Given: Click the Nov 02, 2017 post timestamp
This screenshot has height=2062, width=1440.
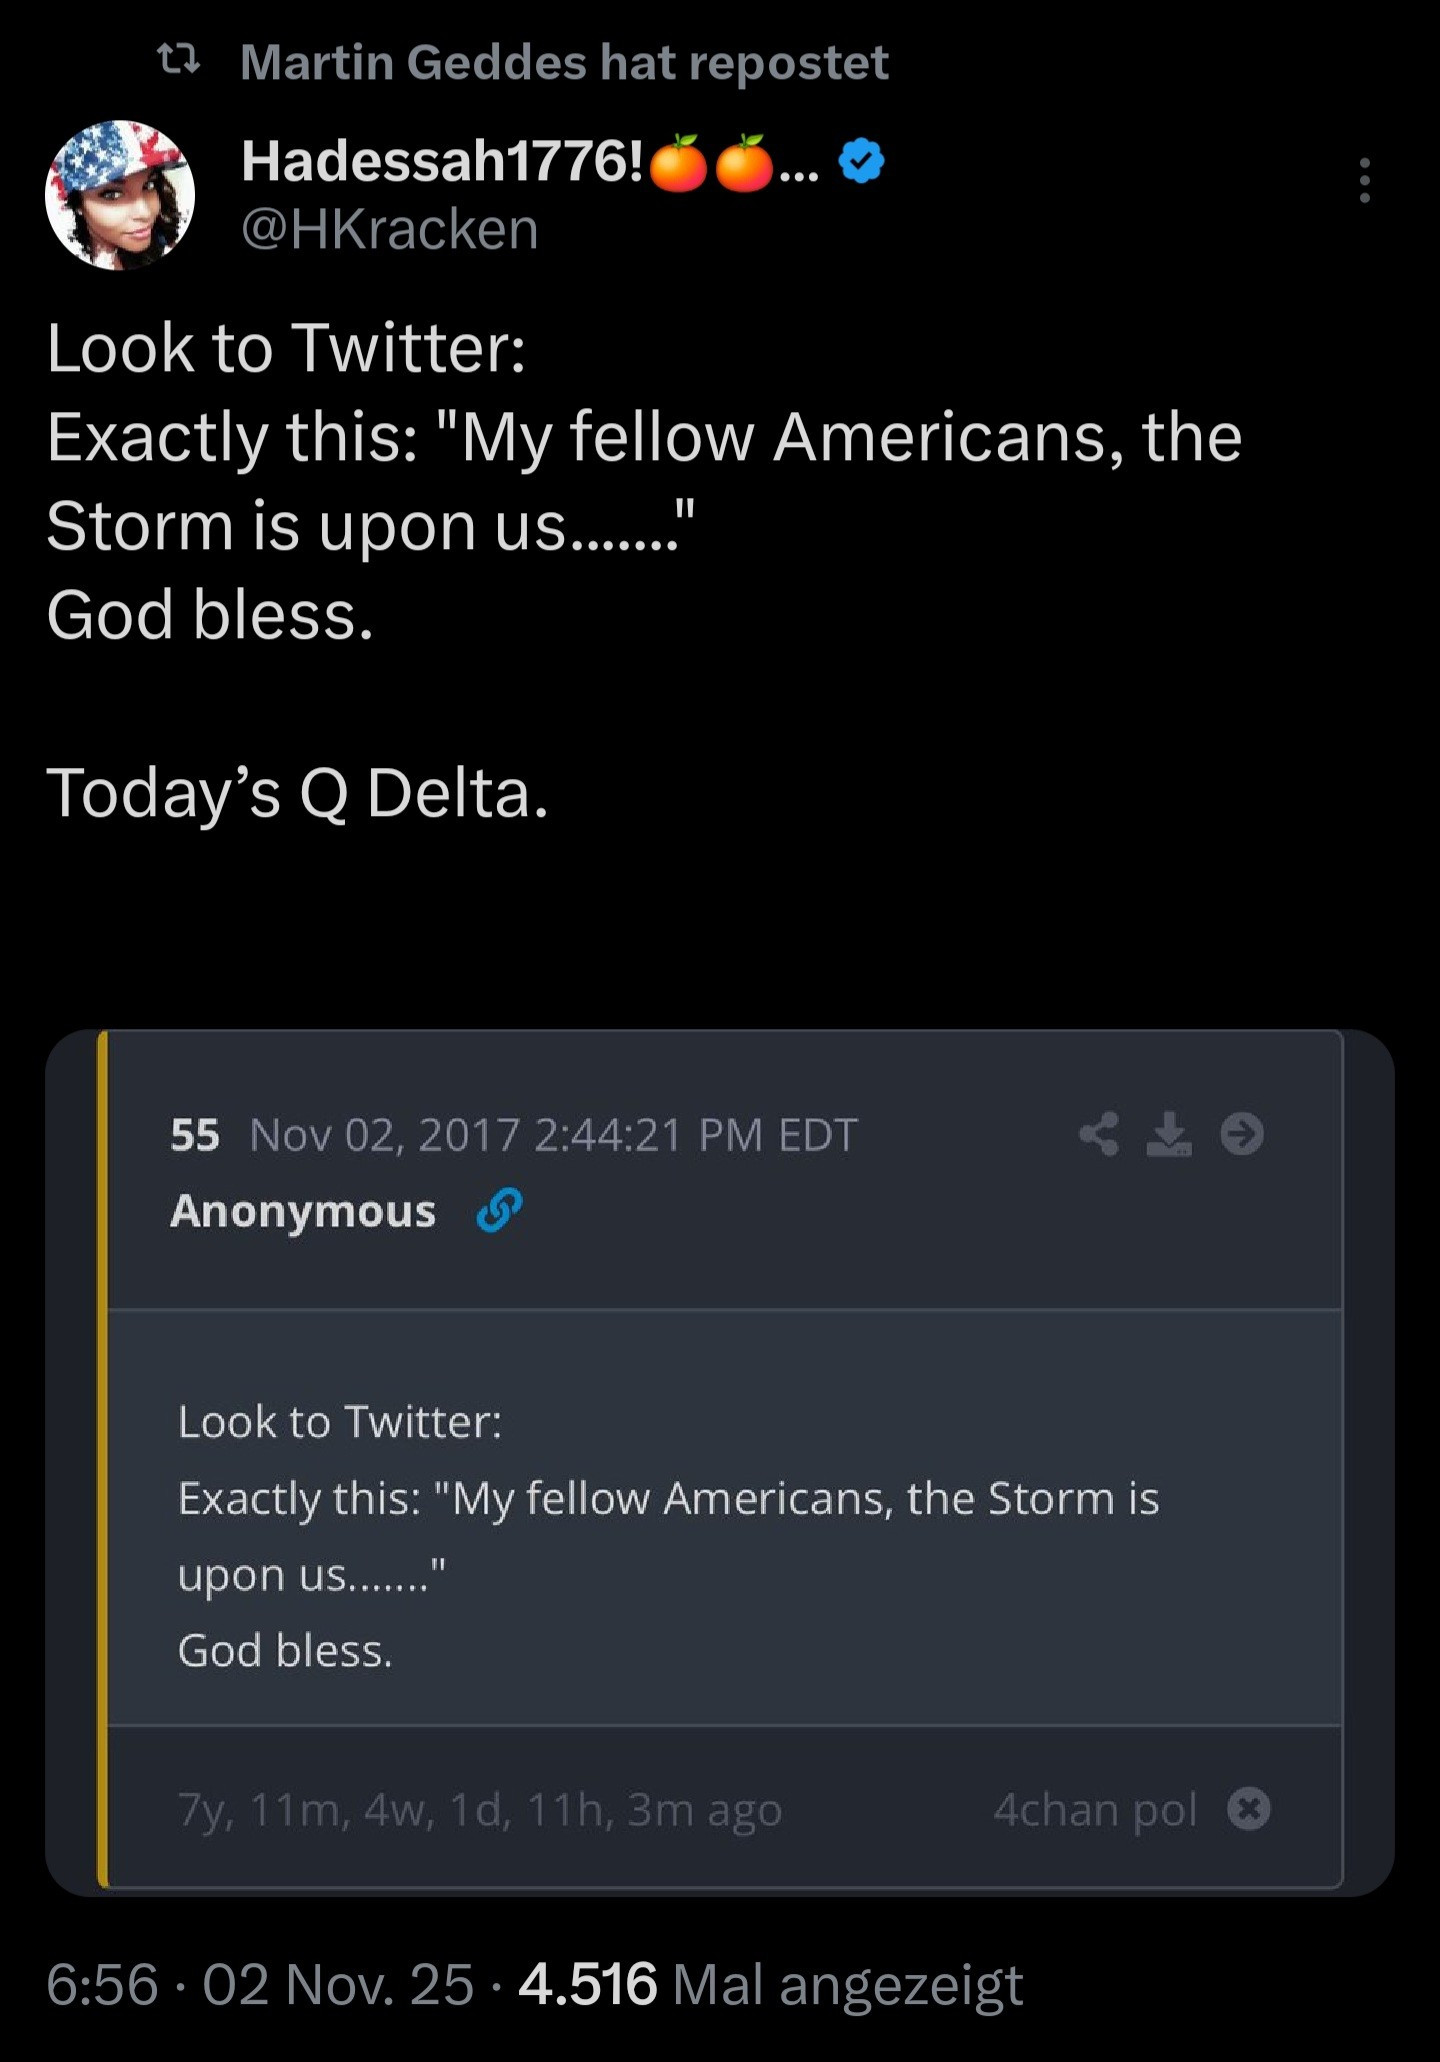Looking at the screenshot, I should pos(553,1134).
